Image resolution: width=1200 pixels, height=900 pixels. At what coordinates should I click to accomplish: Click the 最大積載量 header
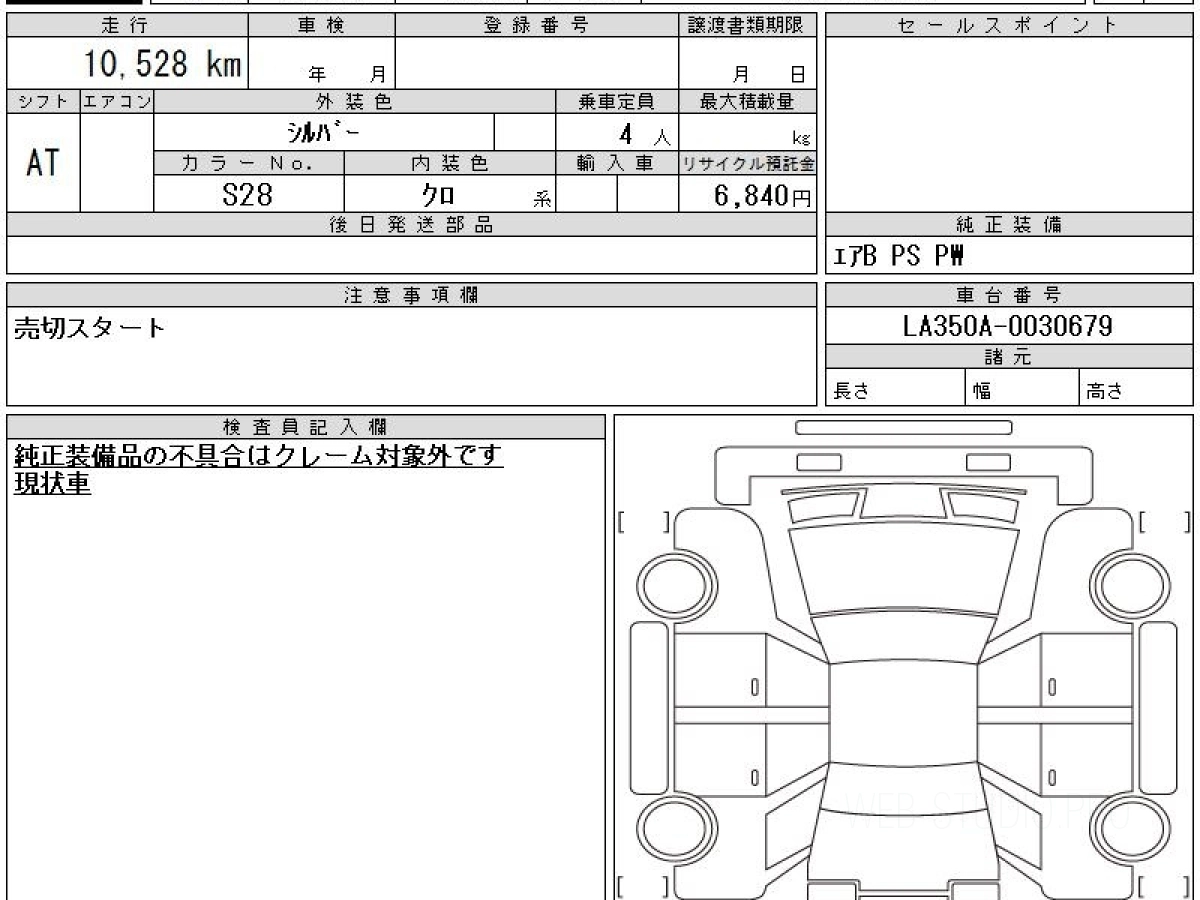(747, 101)
